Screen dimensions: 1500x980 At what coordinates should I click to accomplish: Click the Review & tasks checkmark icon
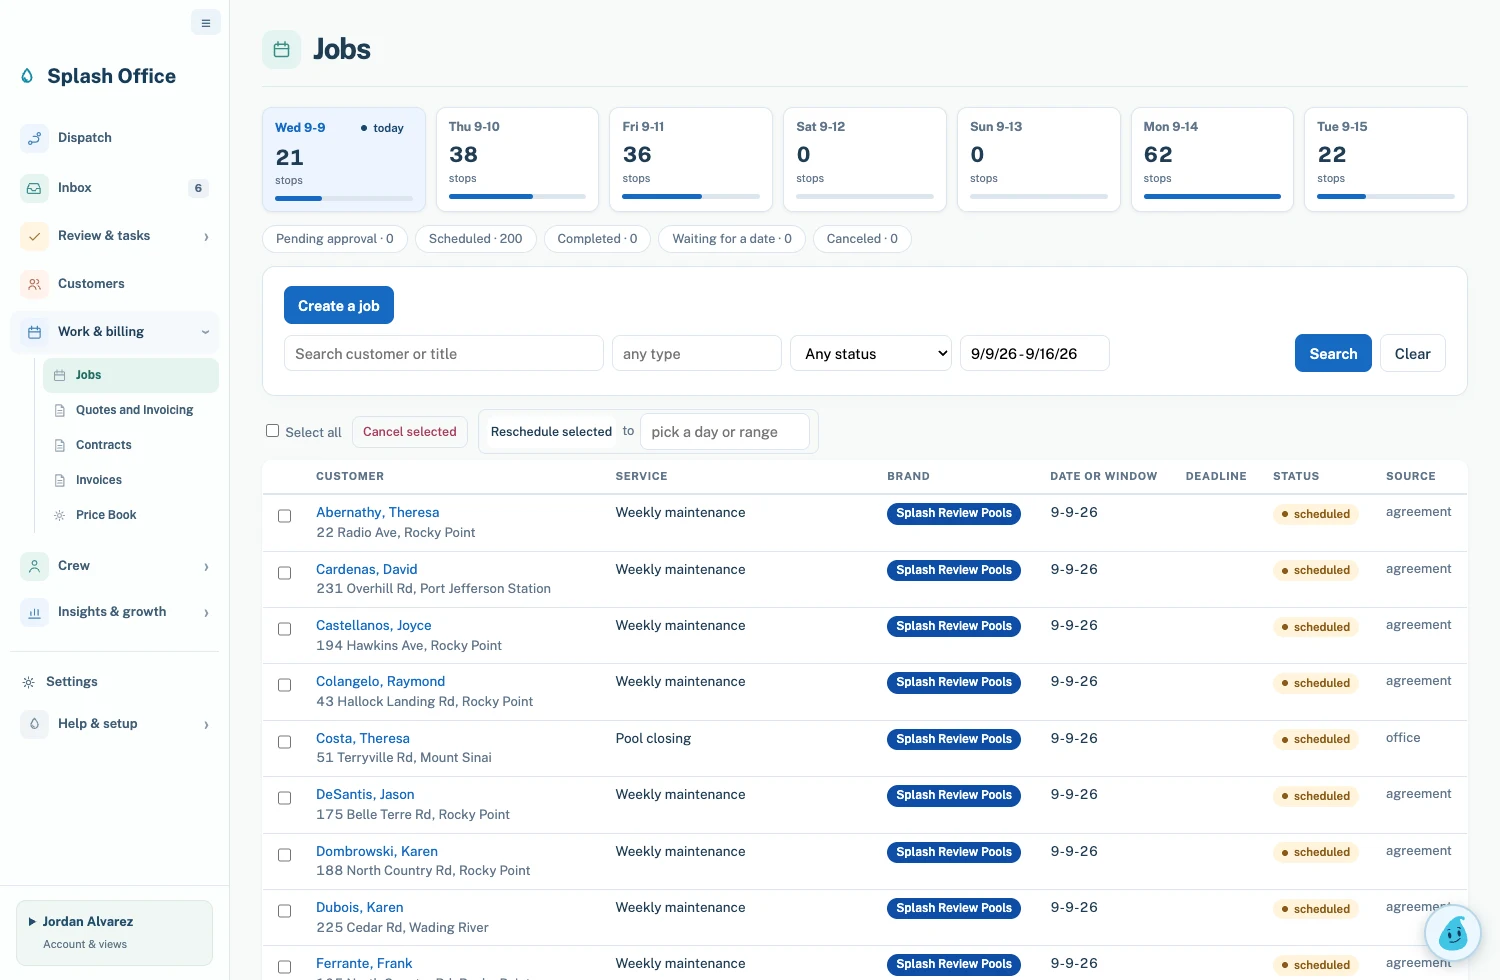tap(34, 236)
